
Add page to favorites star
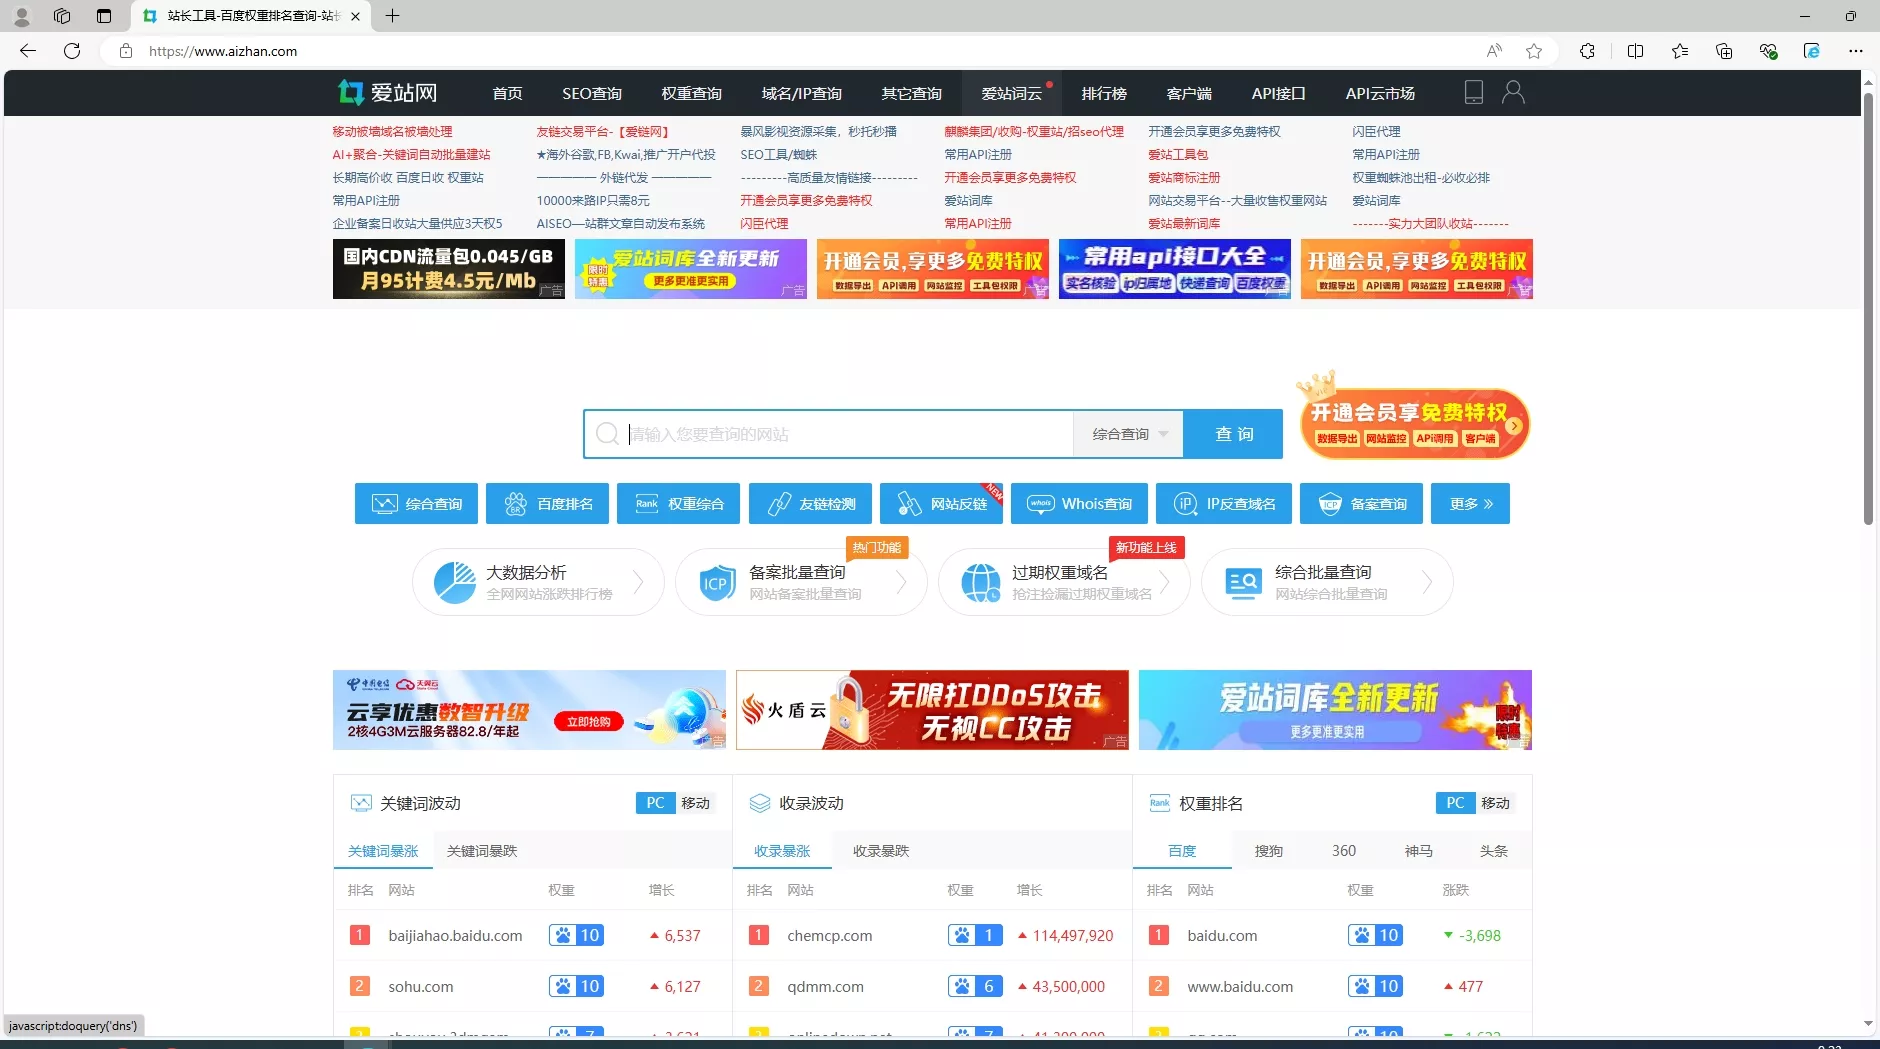tap(1534, 51)
